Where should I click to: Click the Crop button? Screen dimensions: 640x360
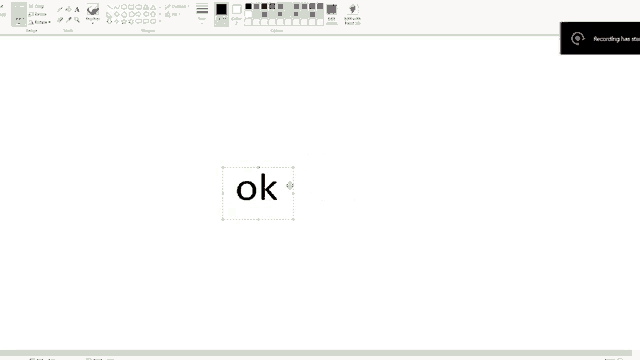click(37, 6)
